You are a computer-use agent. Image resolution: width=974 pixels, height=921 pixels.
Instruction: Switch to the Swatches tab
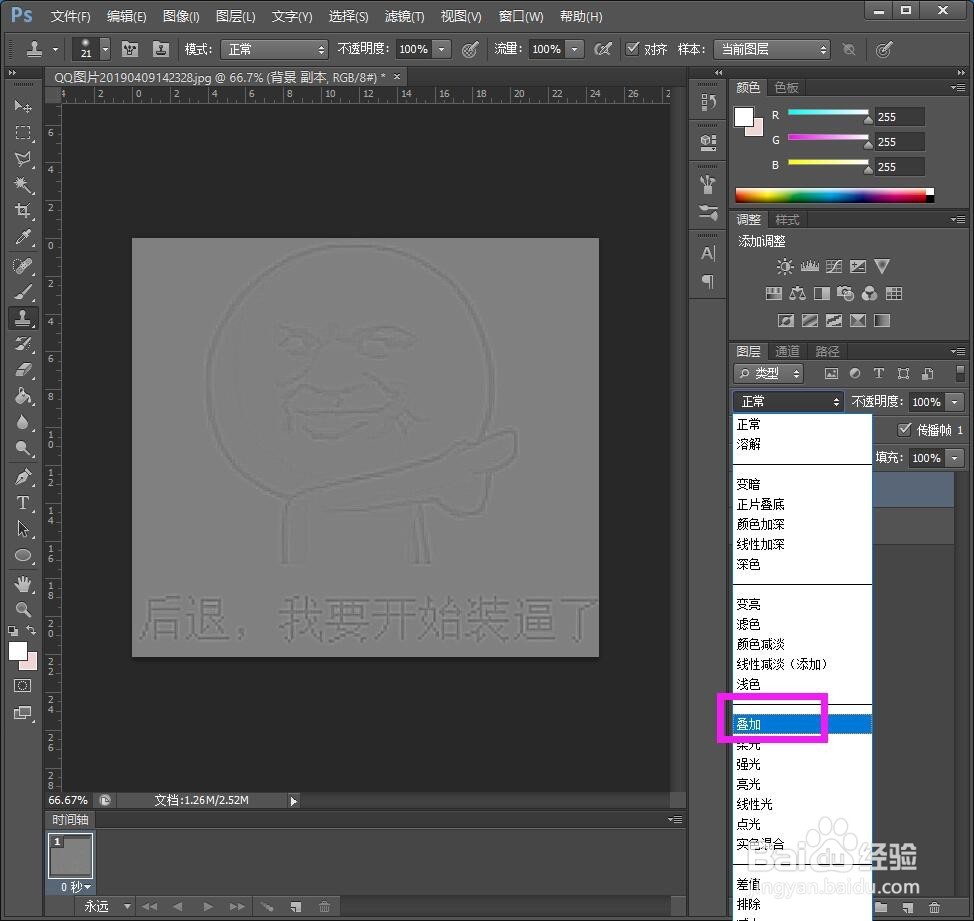(786, 88)
